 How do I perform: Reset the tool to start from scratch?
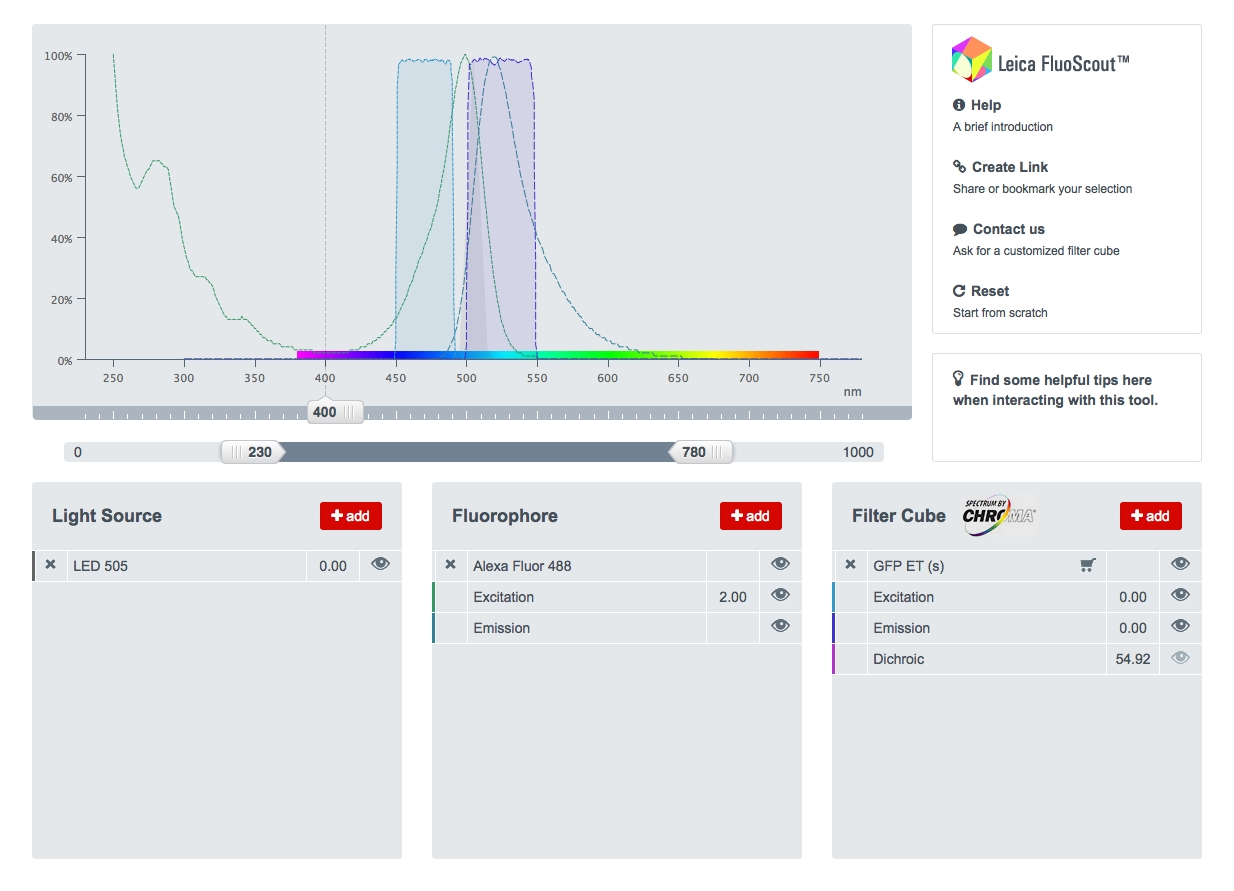pyautogui.click(x=989, y=291)
